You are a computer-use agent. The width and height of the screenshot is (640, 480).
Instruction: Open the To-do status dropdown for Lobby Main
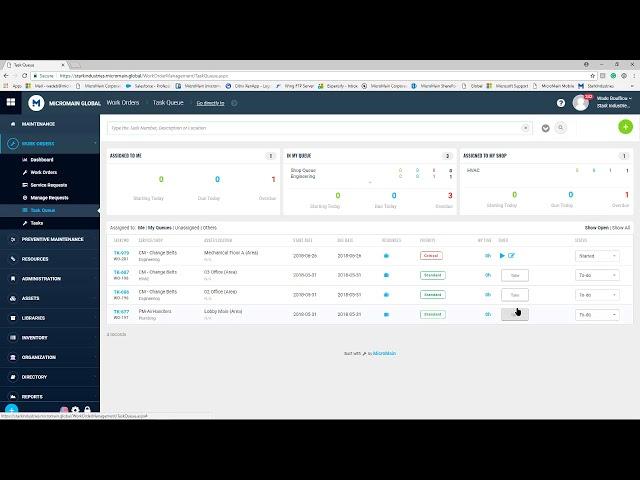point(597,315)
